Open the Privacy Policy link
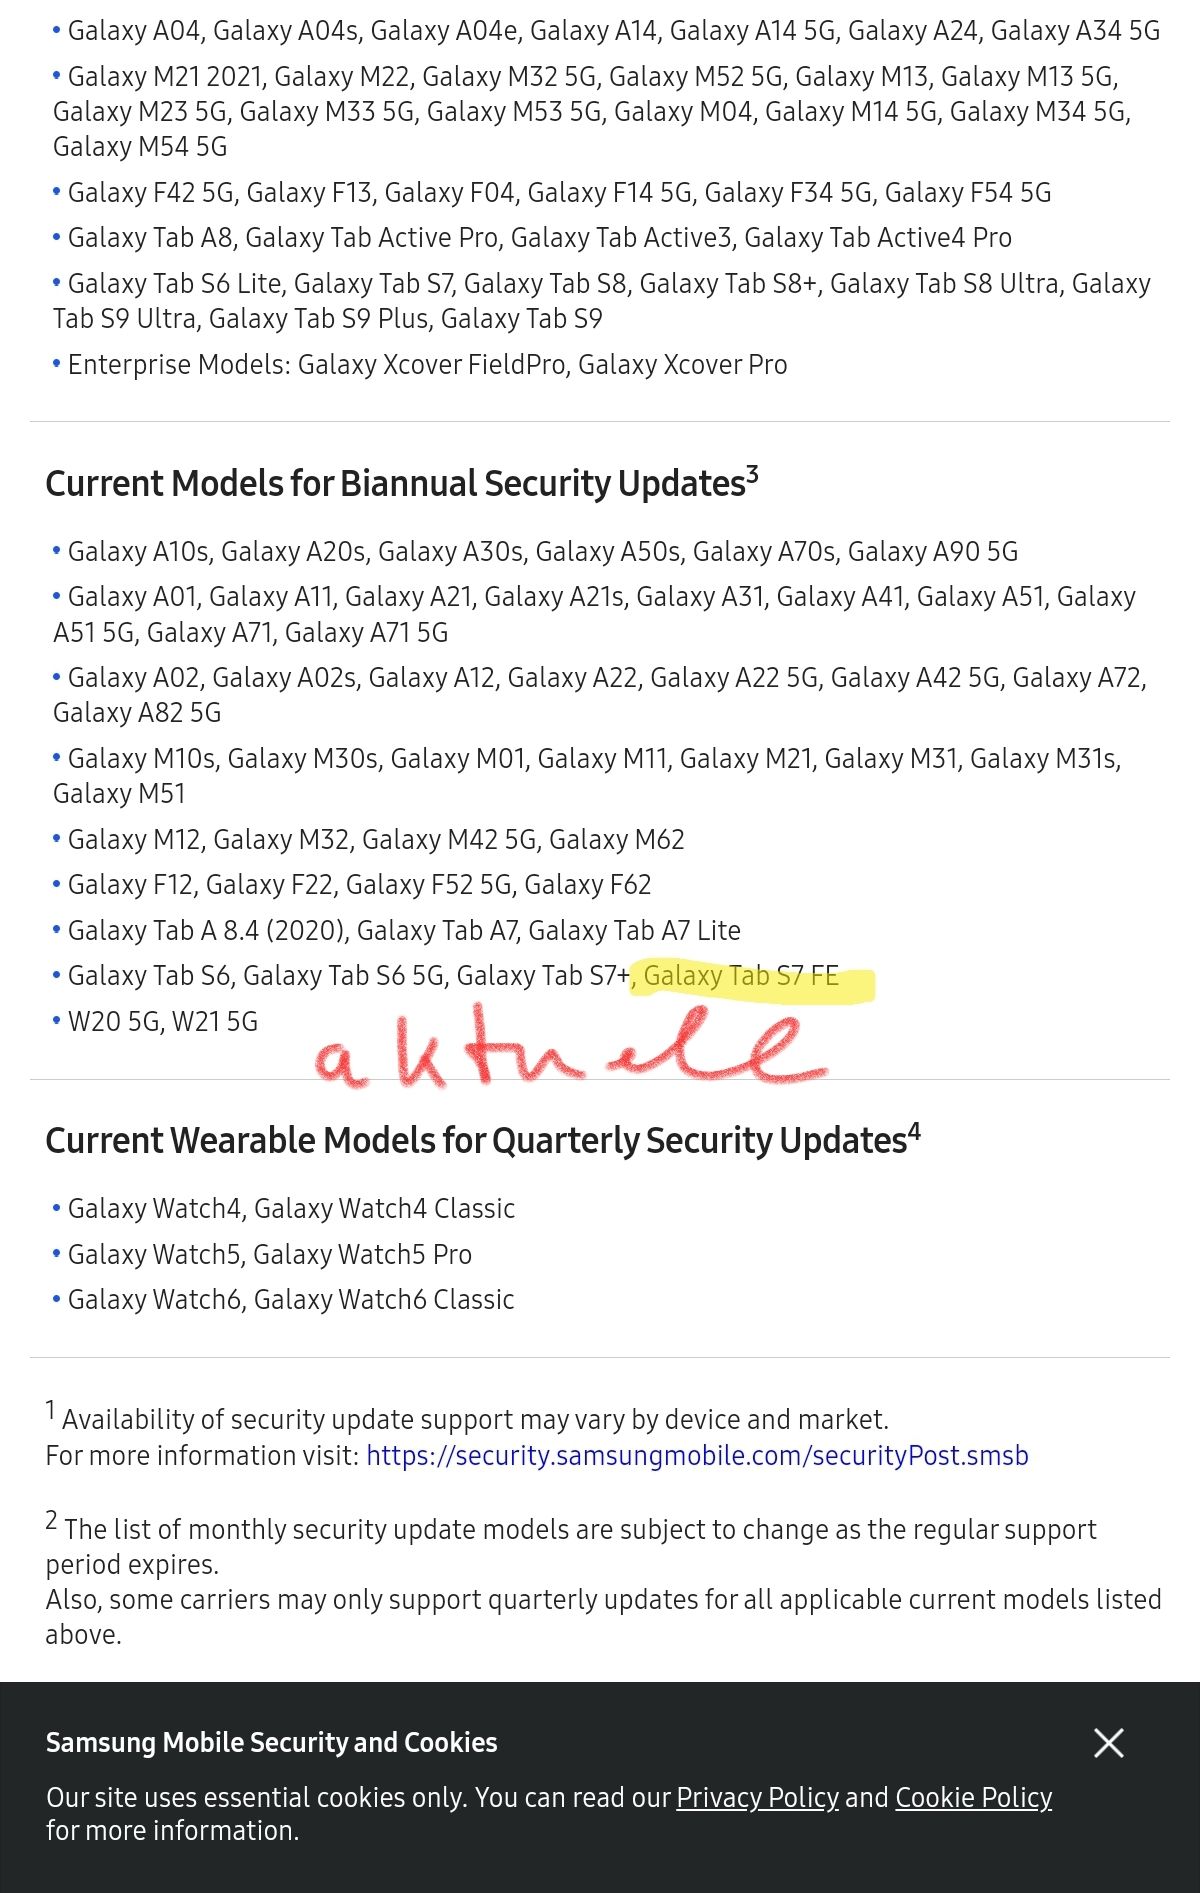The image size is (1200, 1893). click(x=757, y=1797)
